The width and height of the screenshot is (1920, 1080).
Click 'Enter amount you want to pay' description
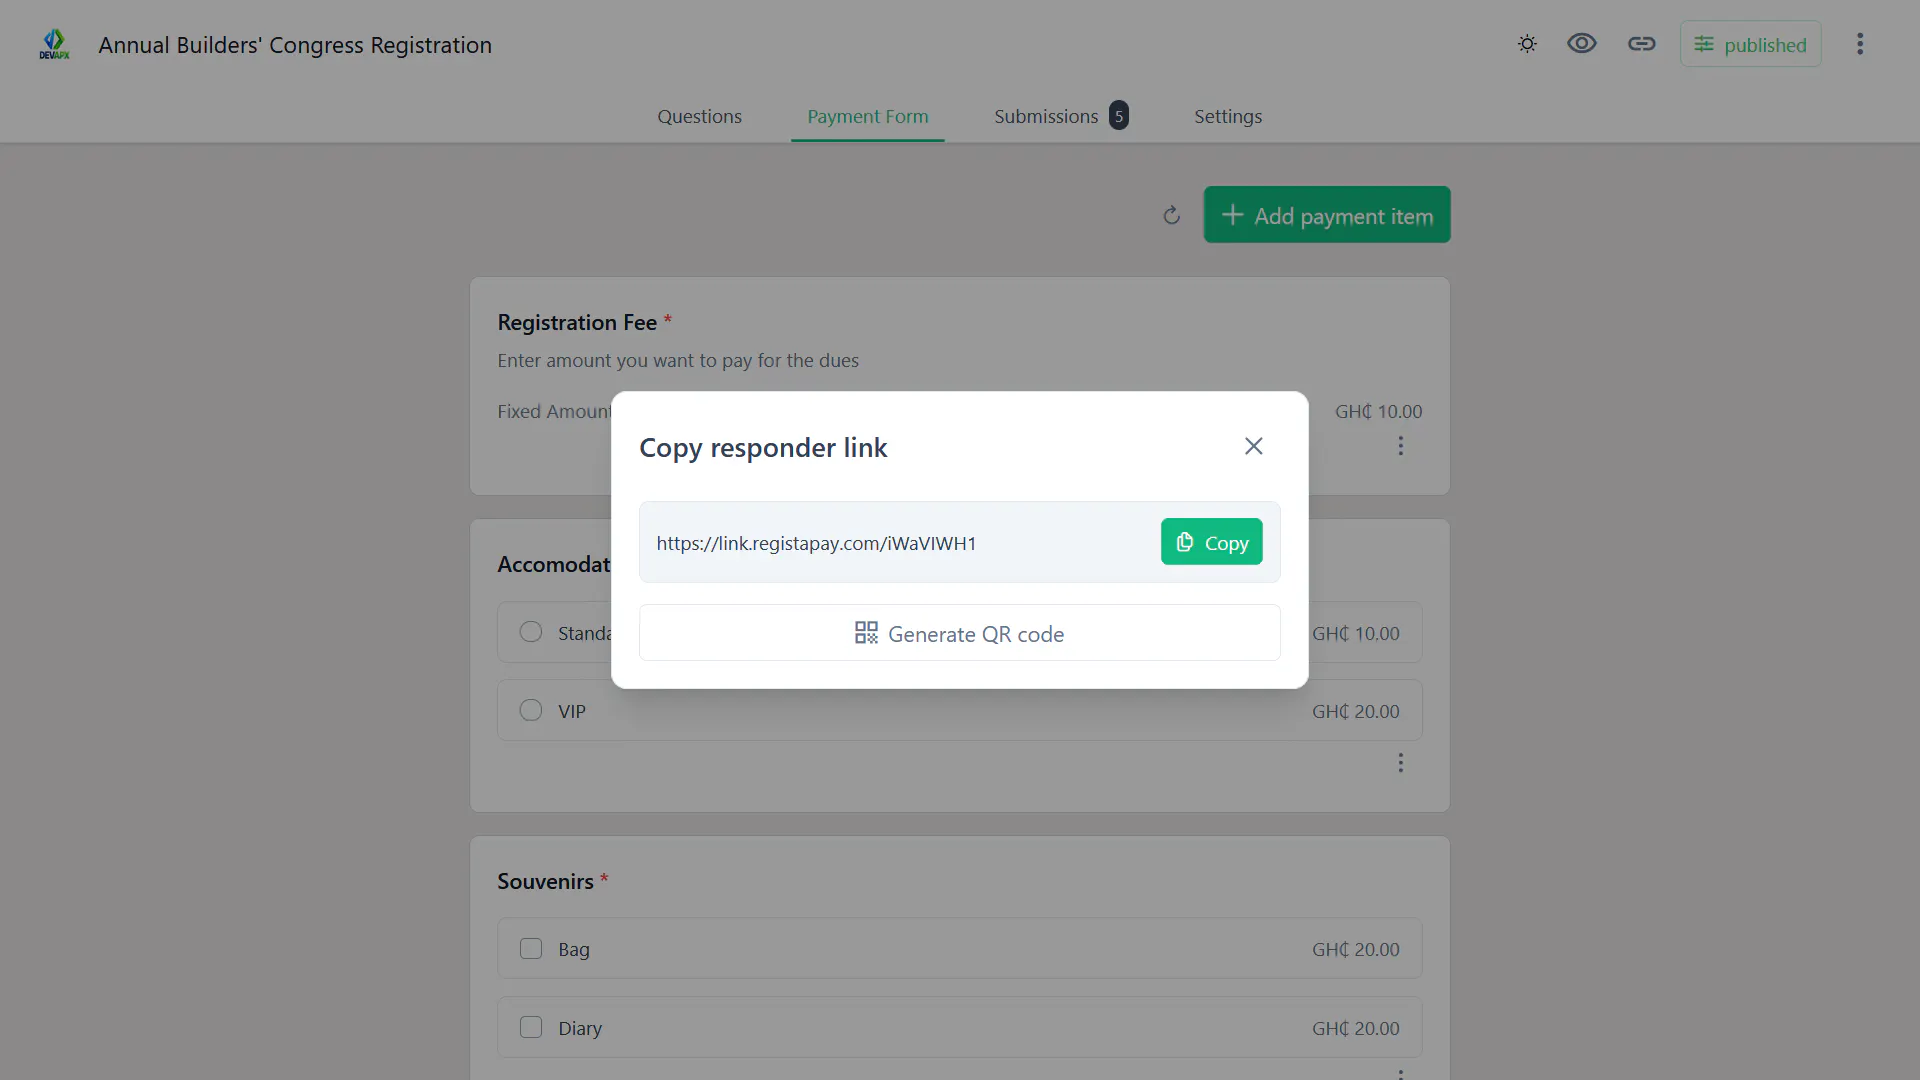click(x=678, y=360)
